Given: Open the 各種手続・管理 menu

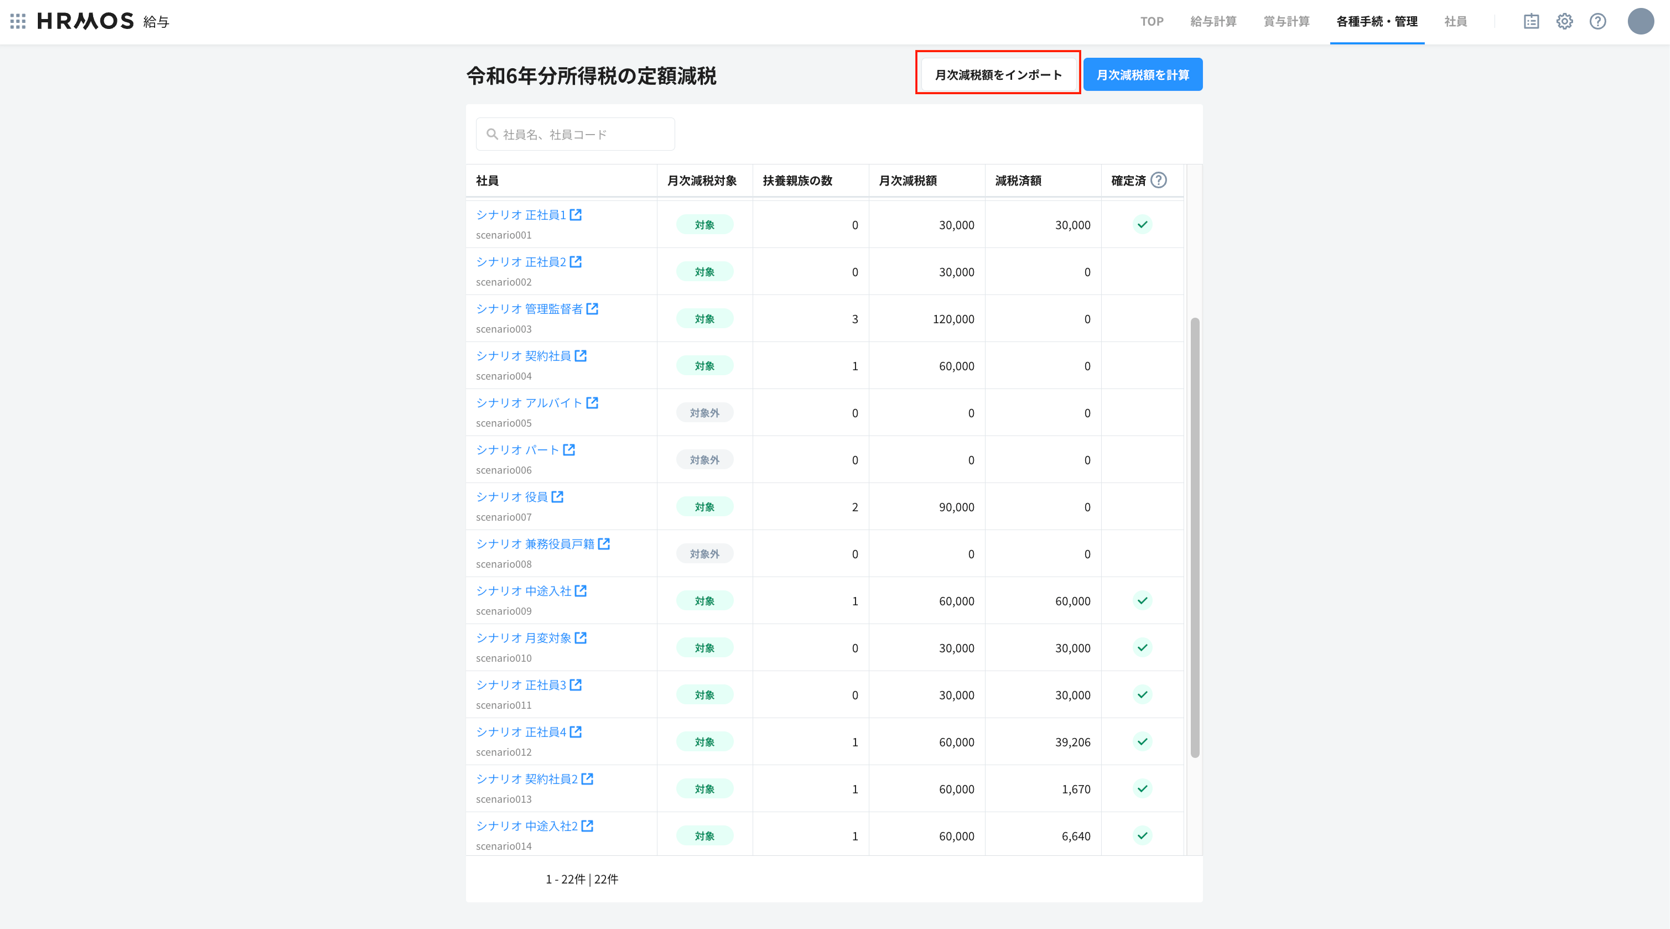Looking at the screenshot, I should coord(1376,21).
